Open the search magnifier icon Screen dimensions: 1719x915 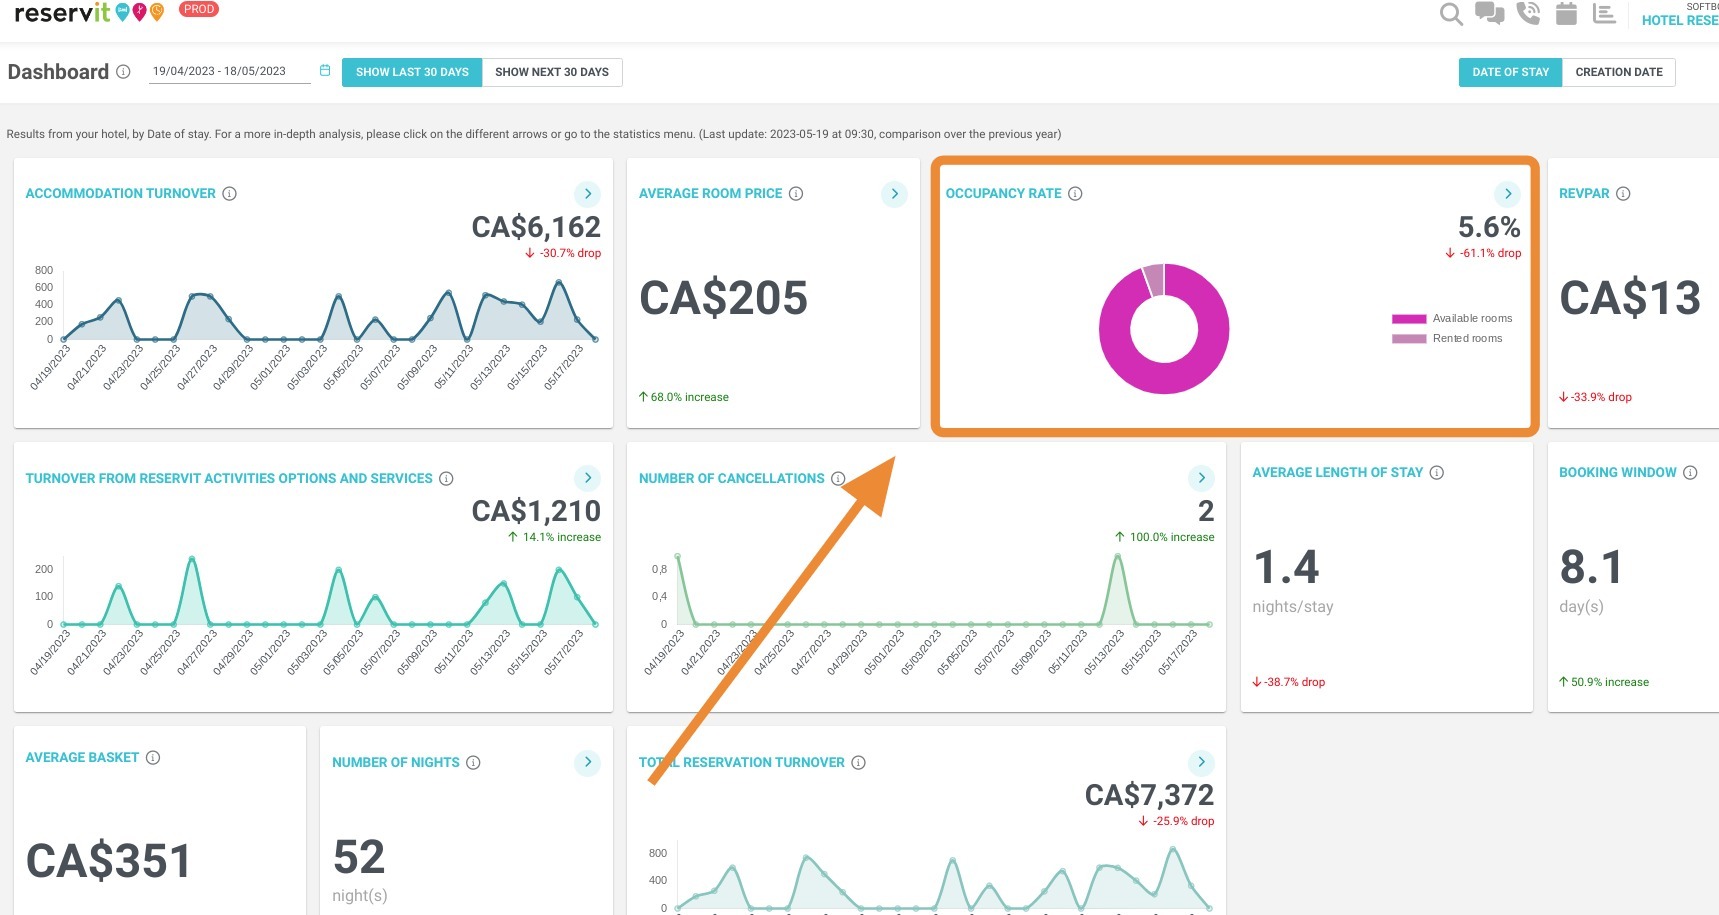[x=1451, y=14]
